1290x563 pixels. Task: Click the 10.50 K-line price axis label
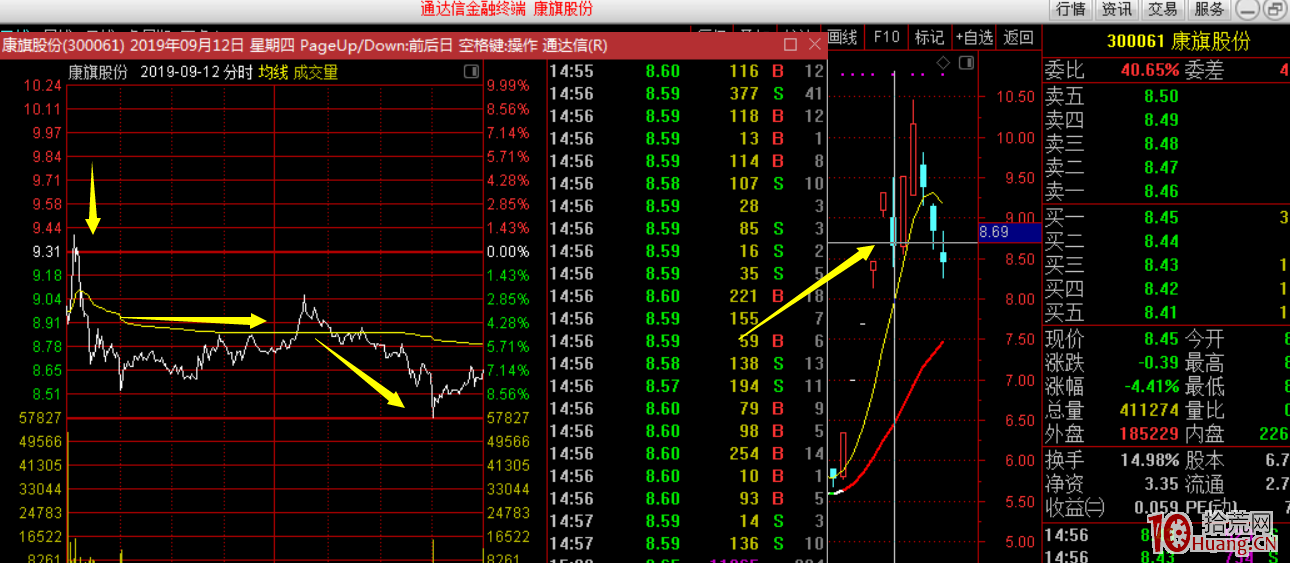(x=1014, y=97)
